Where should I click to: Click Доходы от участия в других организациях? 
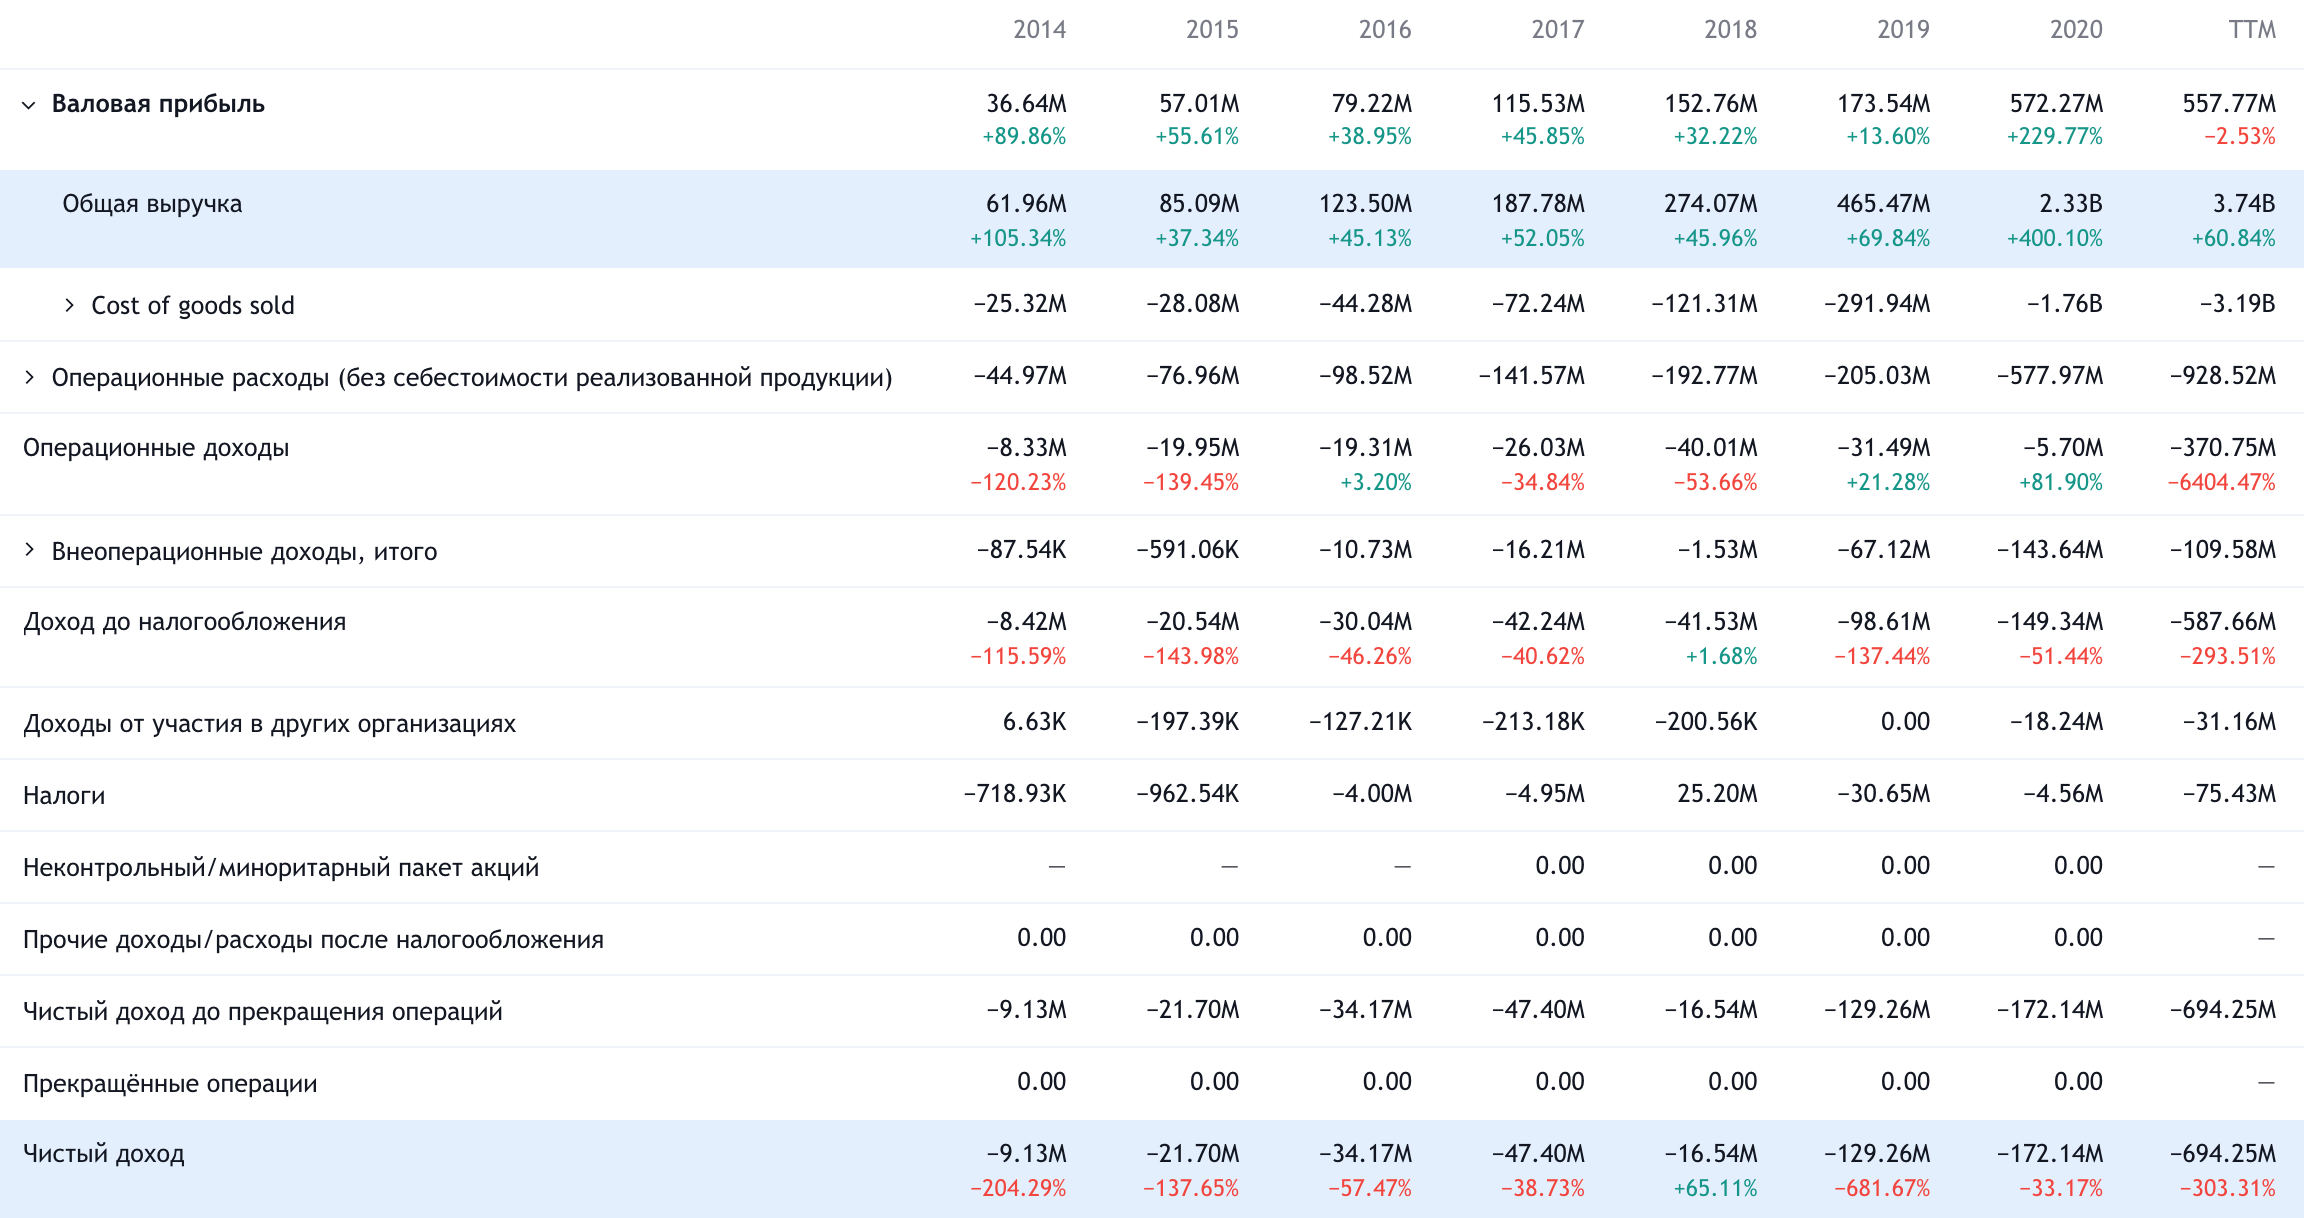point(270,723)
